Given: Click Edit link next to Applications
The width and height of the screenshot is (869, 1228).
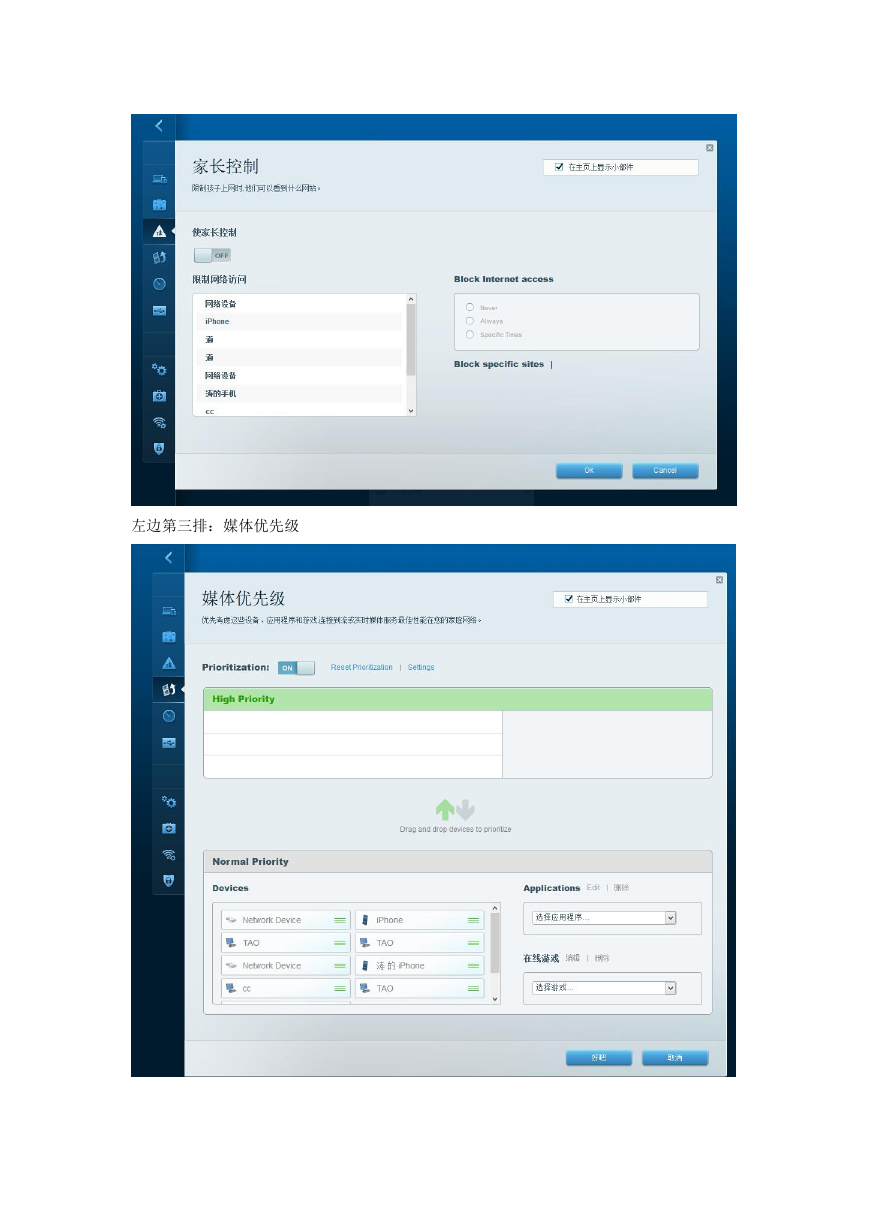Looking at the screenshot, I should 593,887.
